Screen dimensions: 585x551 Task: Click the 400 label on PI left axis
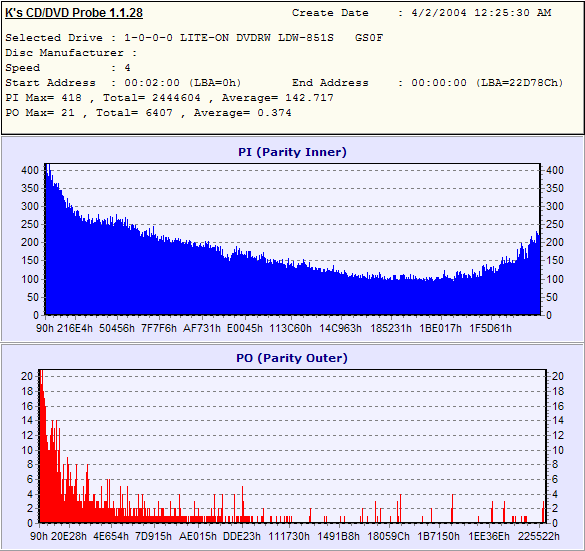(x=30, y=170)
